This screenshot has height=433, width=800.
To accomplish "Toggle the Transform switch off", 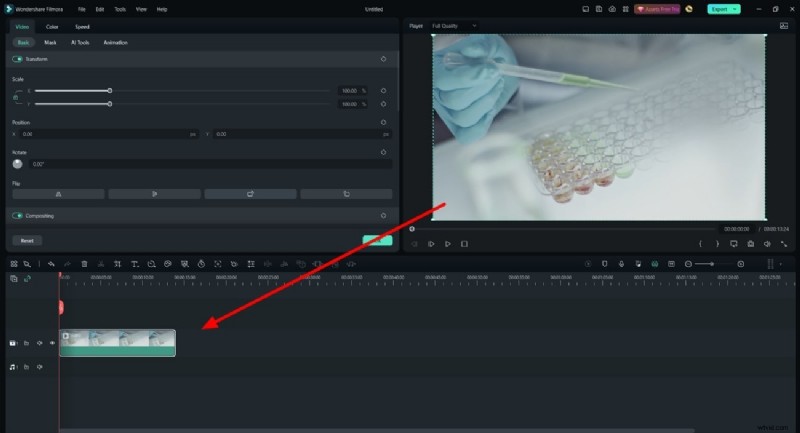I will click(x=17, y=59).
